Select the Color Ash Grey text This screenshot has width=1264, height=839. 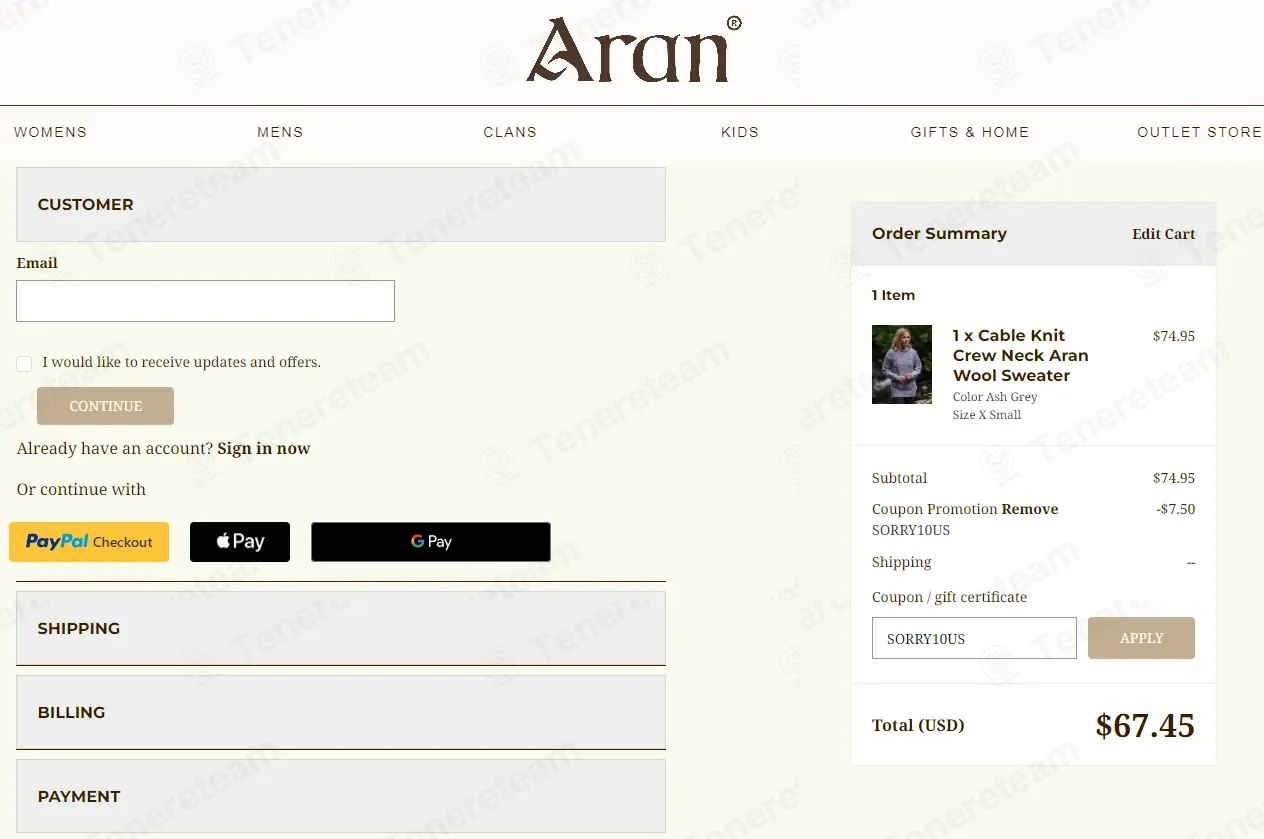(x=995, y=397)
